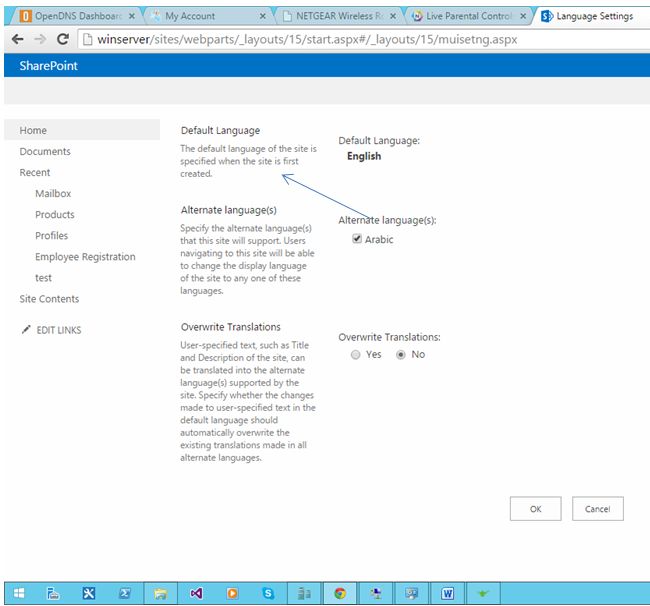
Task: Click the pencil icon beside EDIT LINKS
Action: point(26,330)
